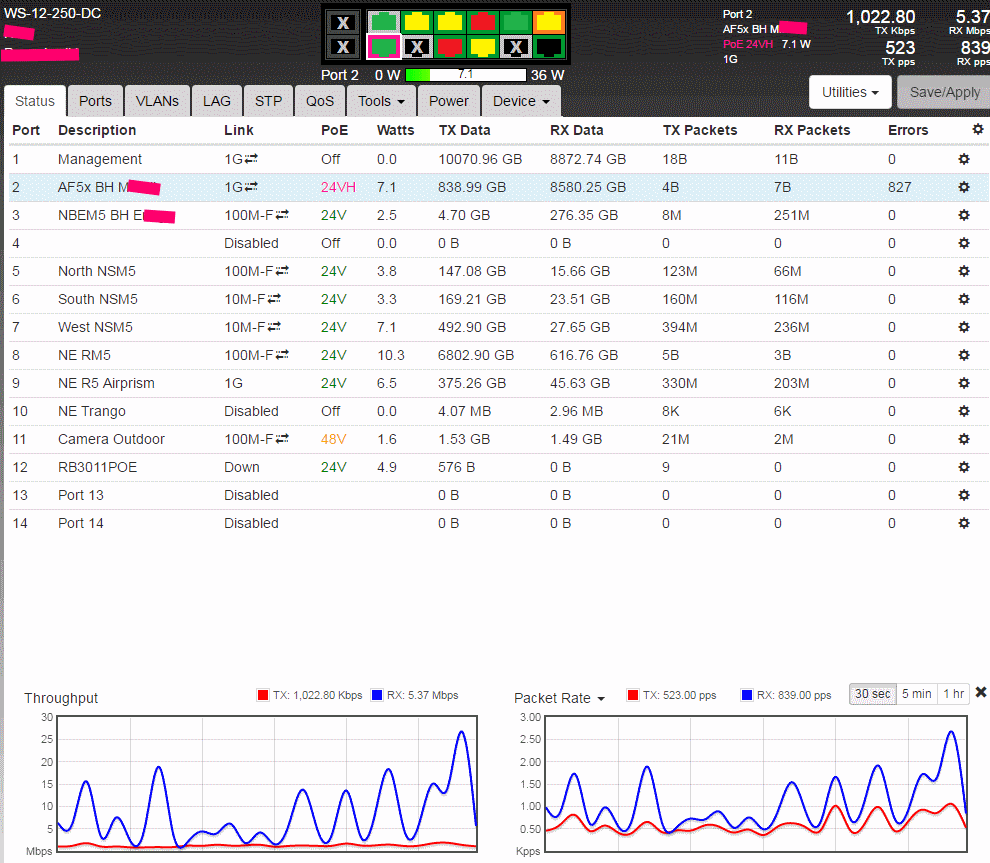The height and width of the screenshot is (863, 990).
Task: Set the graph time range to 1 hr
Action: 953,694
